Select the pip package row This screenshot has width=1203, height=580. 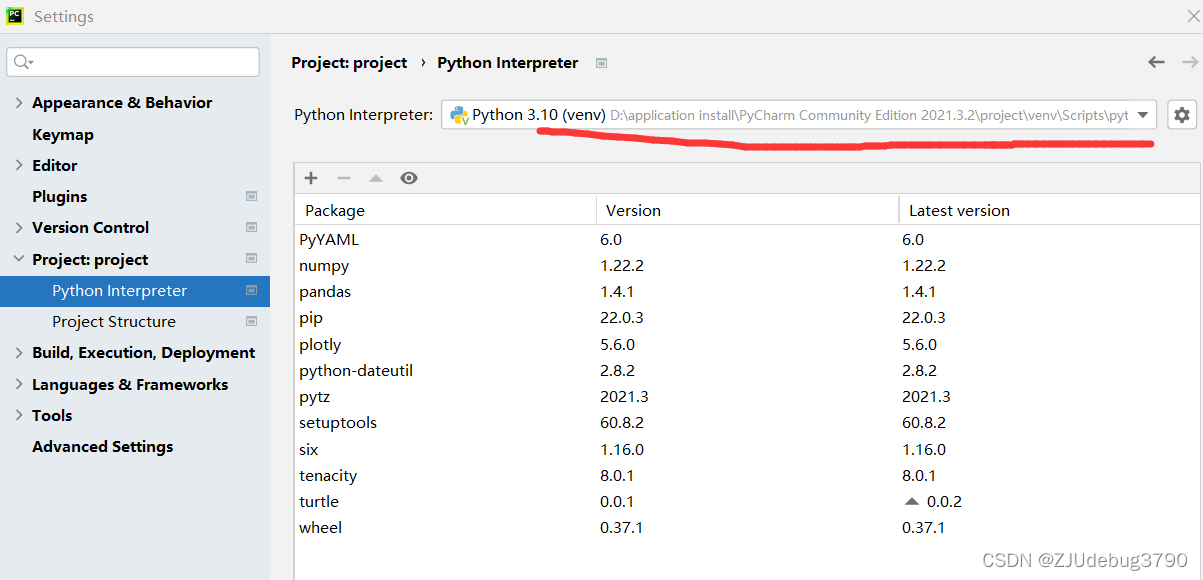click(748, 318)
